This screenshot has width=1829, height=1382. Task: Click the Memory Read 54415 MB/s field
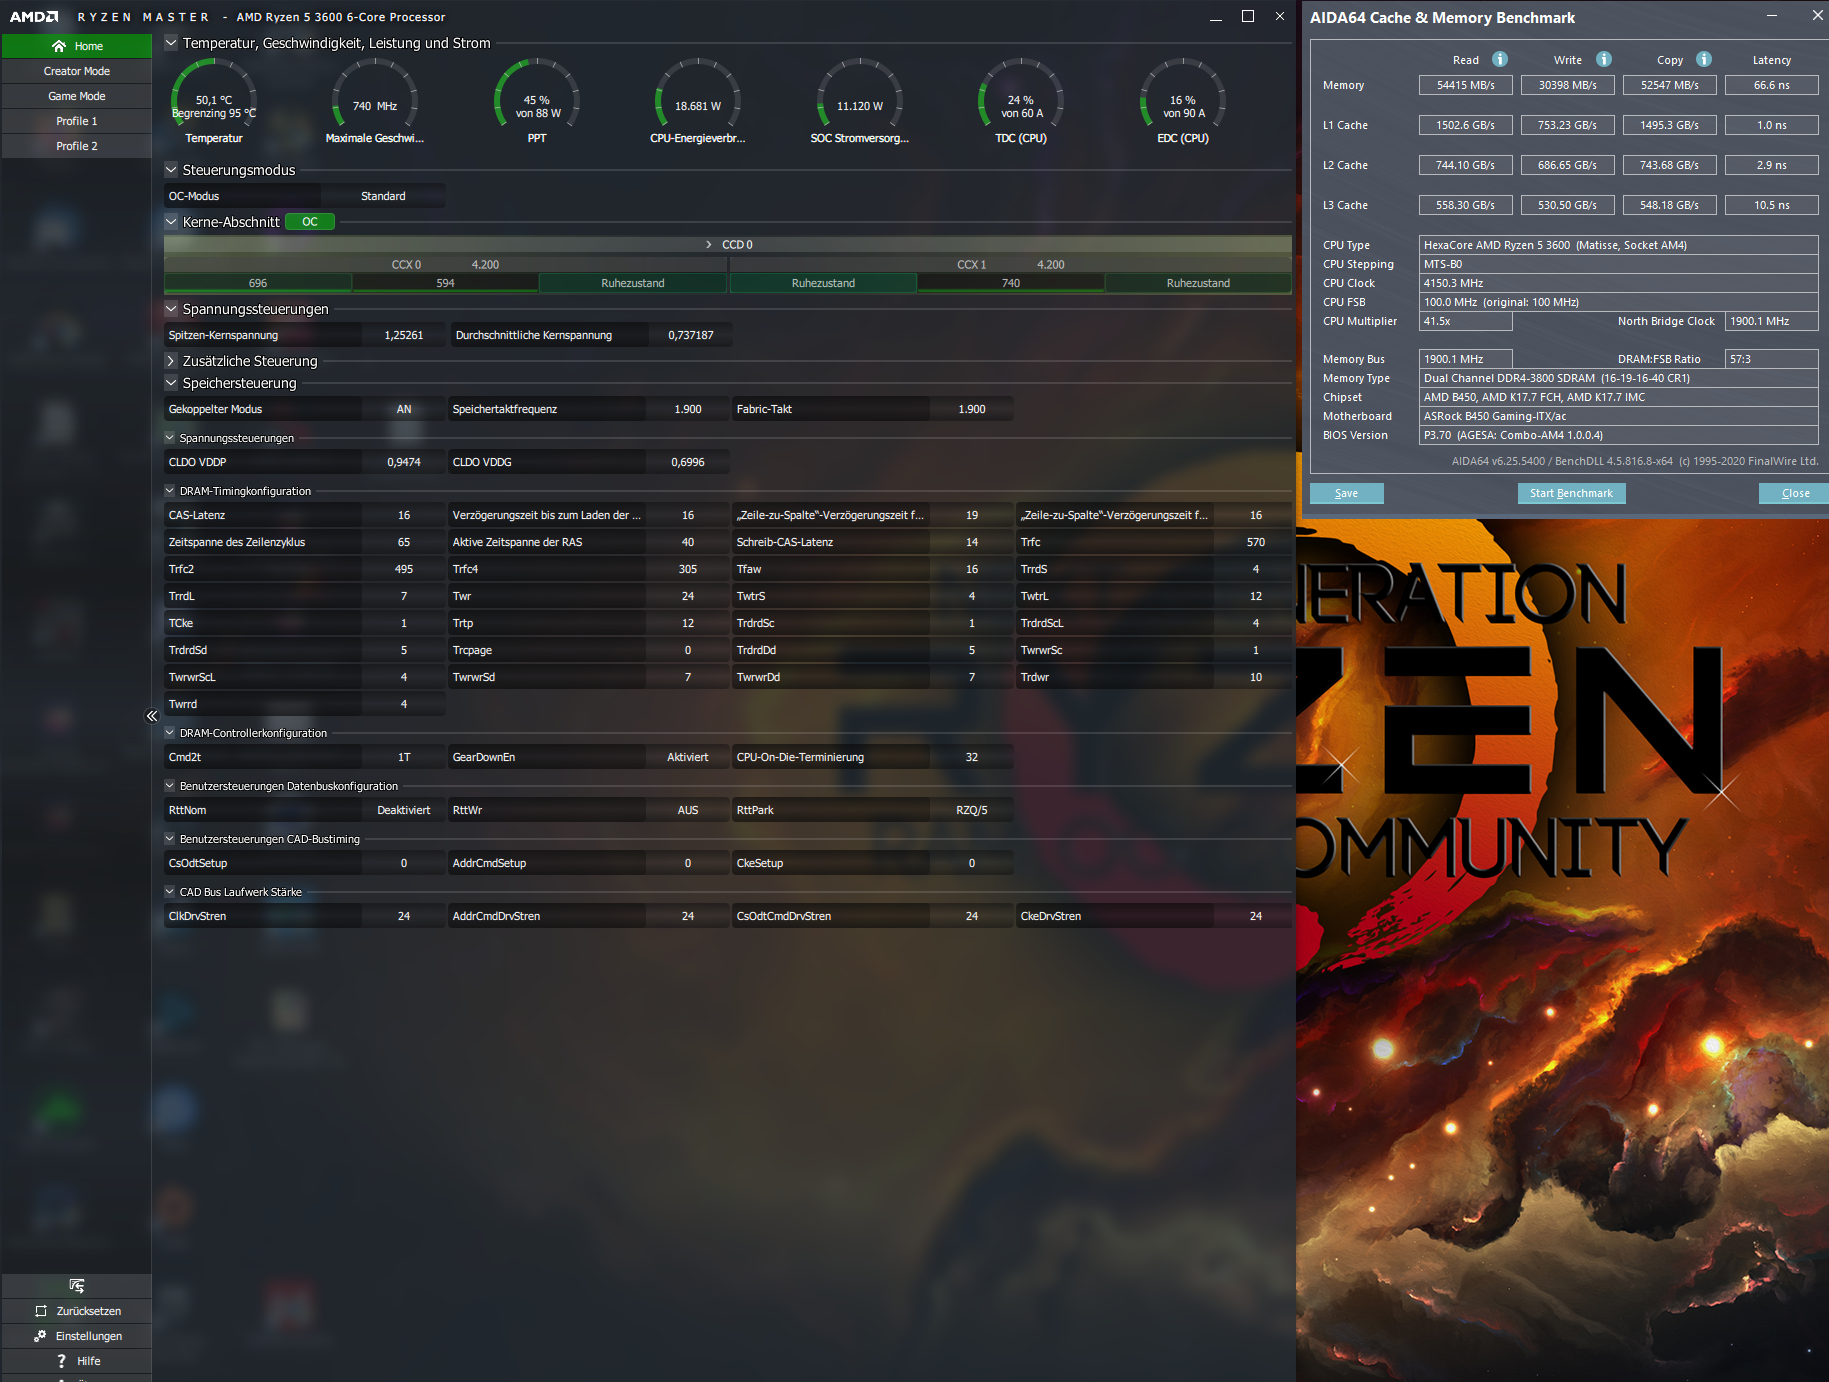[1466, 85]
